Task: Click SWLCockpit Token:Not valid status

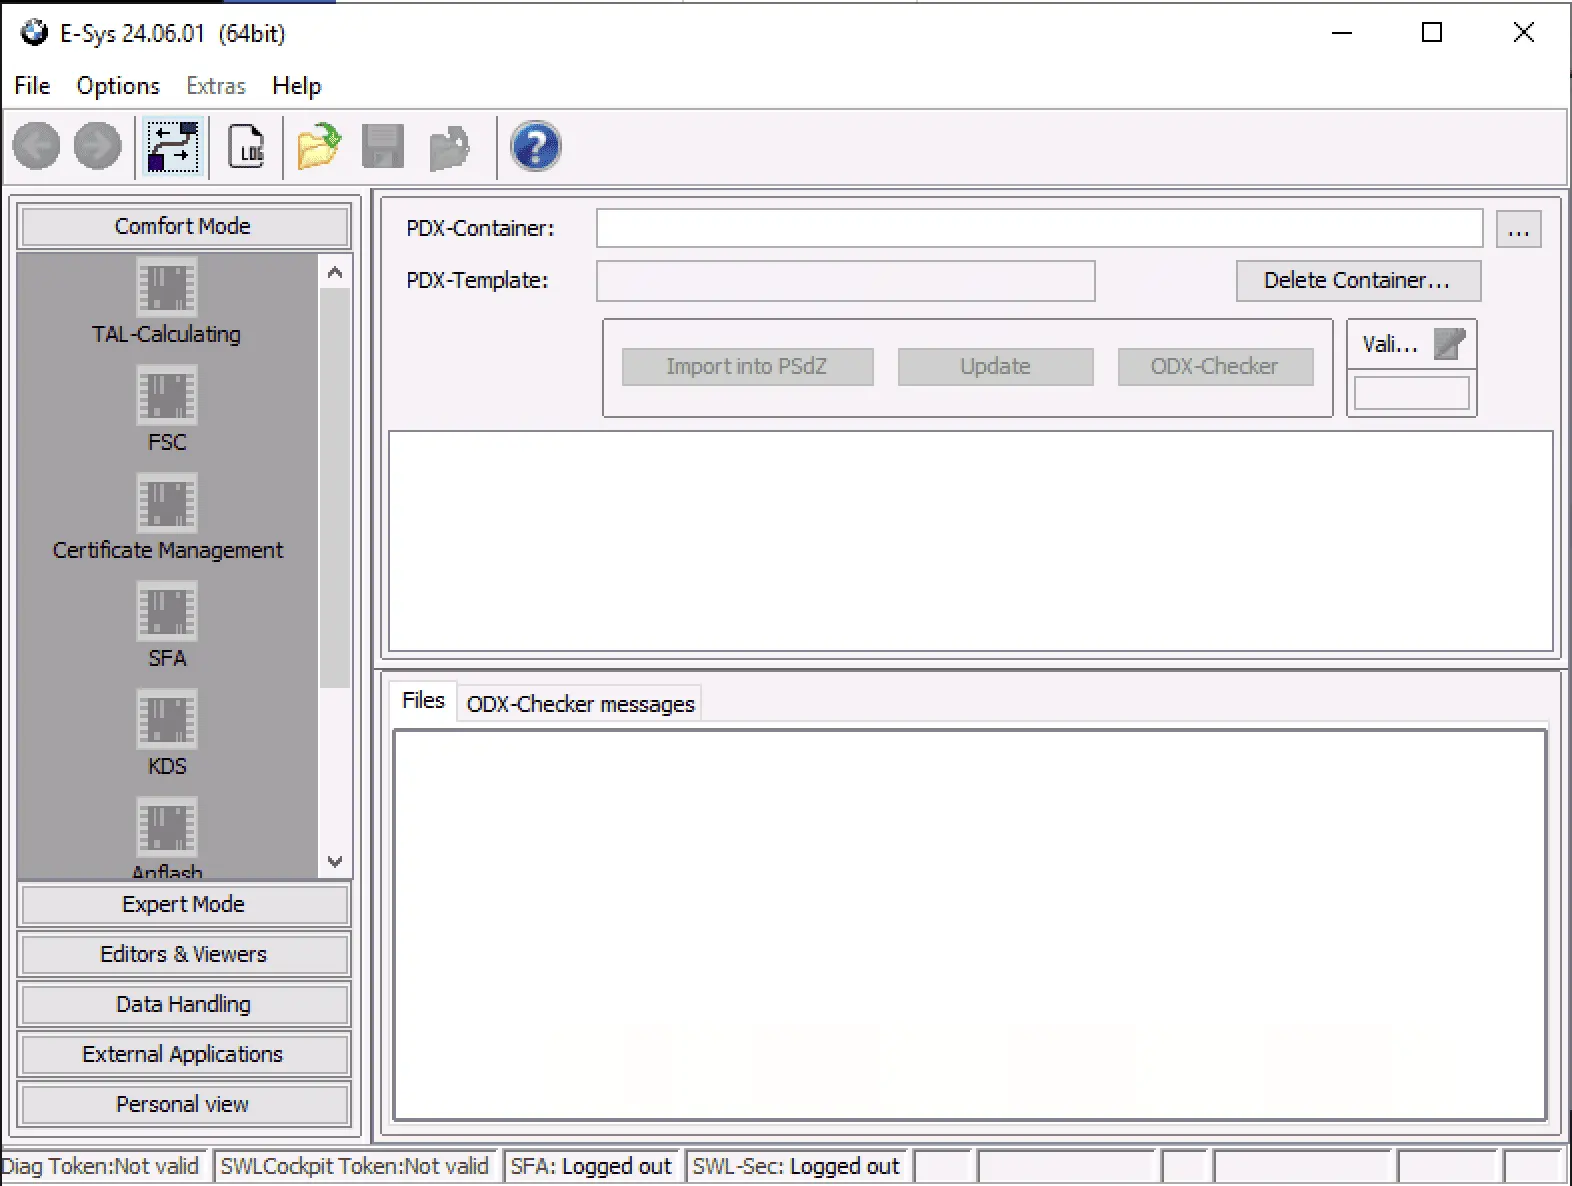Action: point(354,1166)
